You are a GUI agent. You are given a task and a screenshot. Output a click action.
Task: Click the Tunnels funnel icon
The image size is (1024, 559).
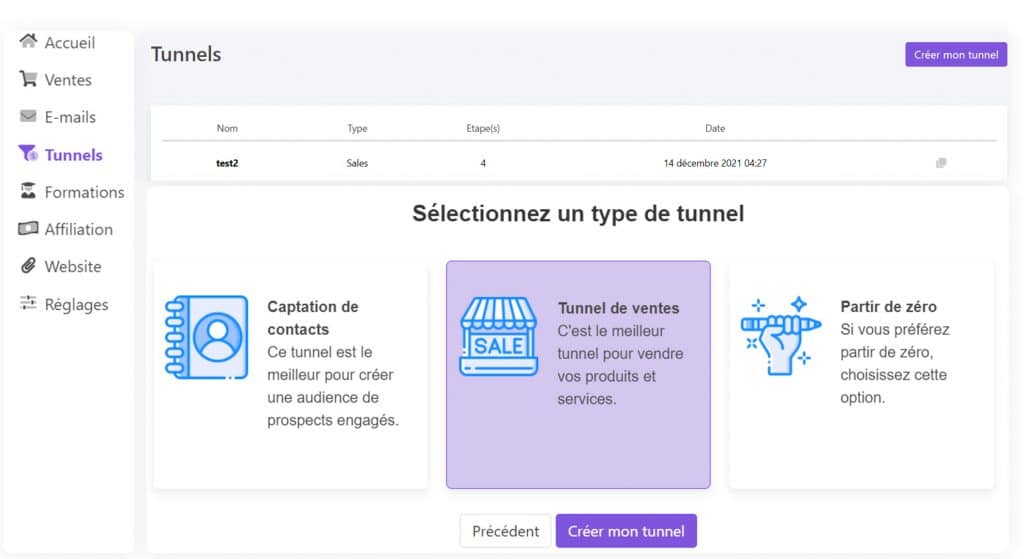coord(28,153)
